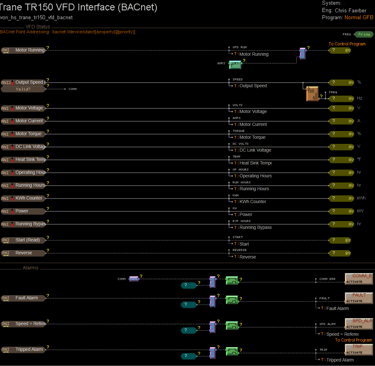Select the Speed = Reference input block
The height and width of the screenshot is (366, 375).
pyautogui.click(x=23, y=324)
